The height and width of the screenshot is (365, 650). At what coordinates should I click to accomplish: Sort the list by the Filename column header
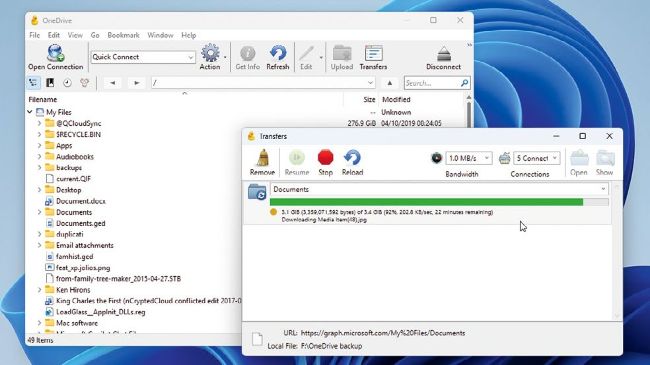(x=43, y=100)
